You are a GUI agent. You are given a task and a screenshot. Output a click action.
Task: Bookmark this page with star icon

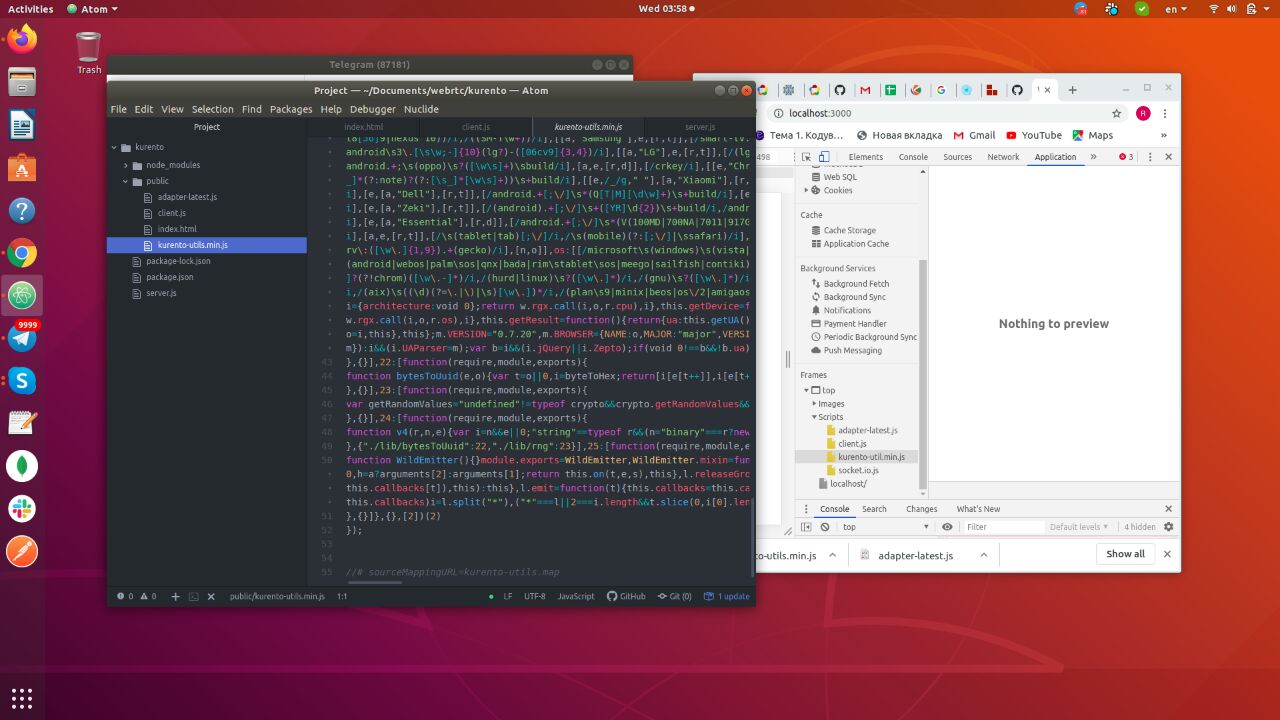(x=1116, y=113)
